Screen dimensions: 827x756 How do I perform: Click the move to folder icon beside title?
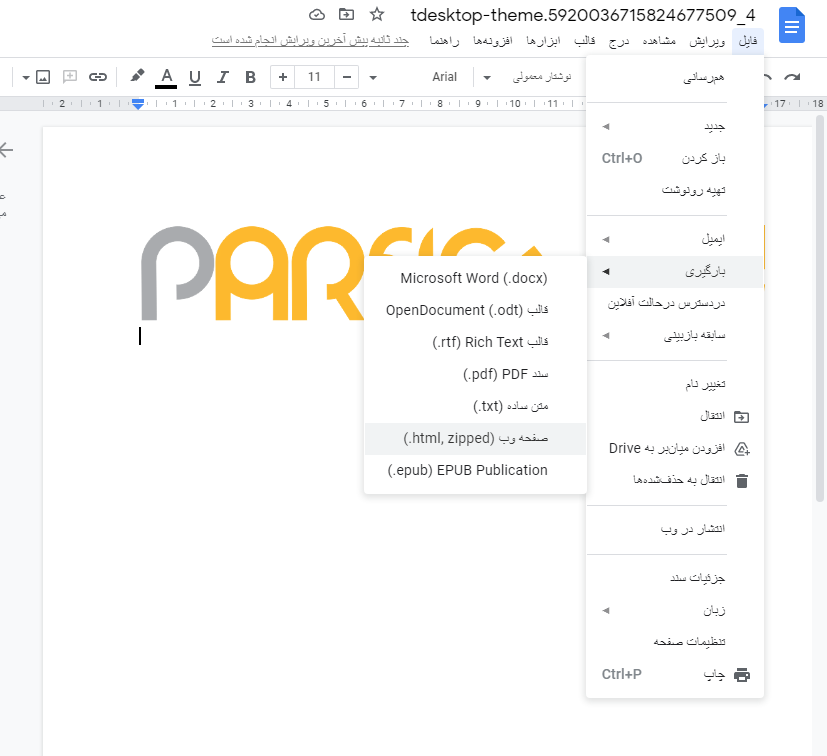[x=347, y=14]
